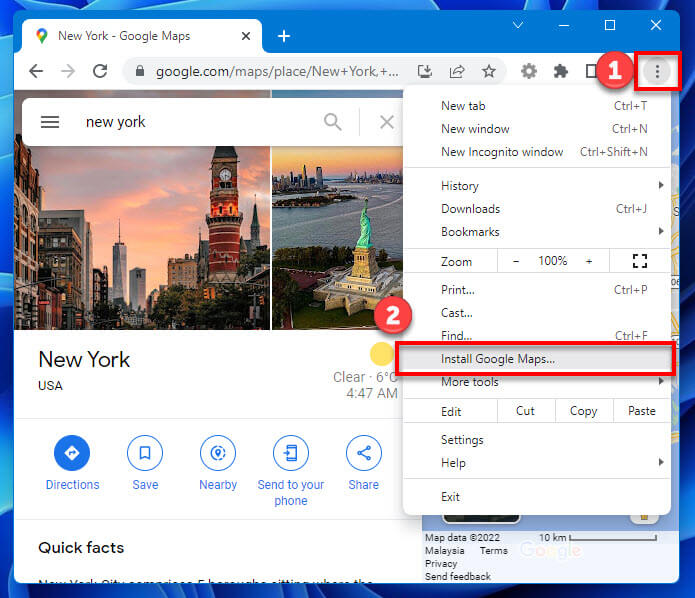Image resolution: width=695 pixels, height=598 pixels.
Task: Click the install app icon in address bar
Action: pos(425,71)
